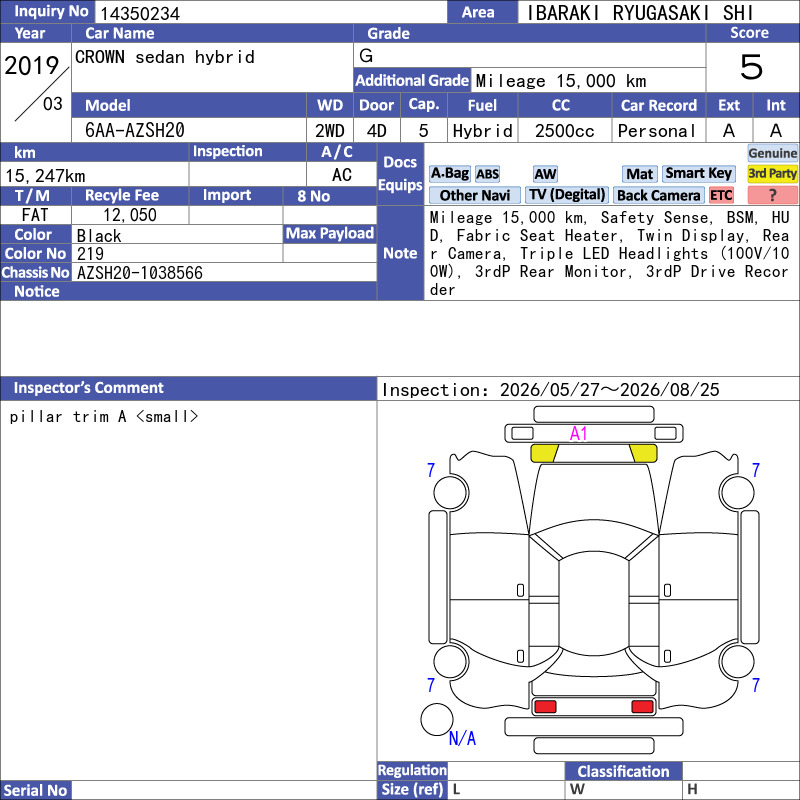This screenshot has height=800, width=800.
Task: Click the Genuine tag
Action: [x=772, y=153]
